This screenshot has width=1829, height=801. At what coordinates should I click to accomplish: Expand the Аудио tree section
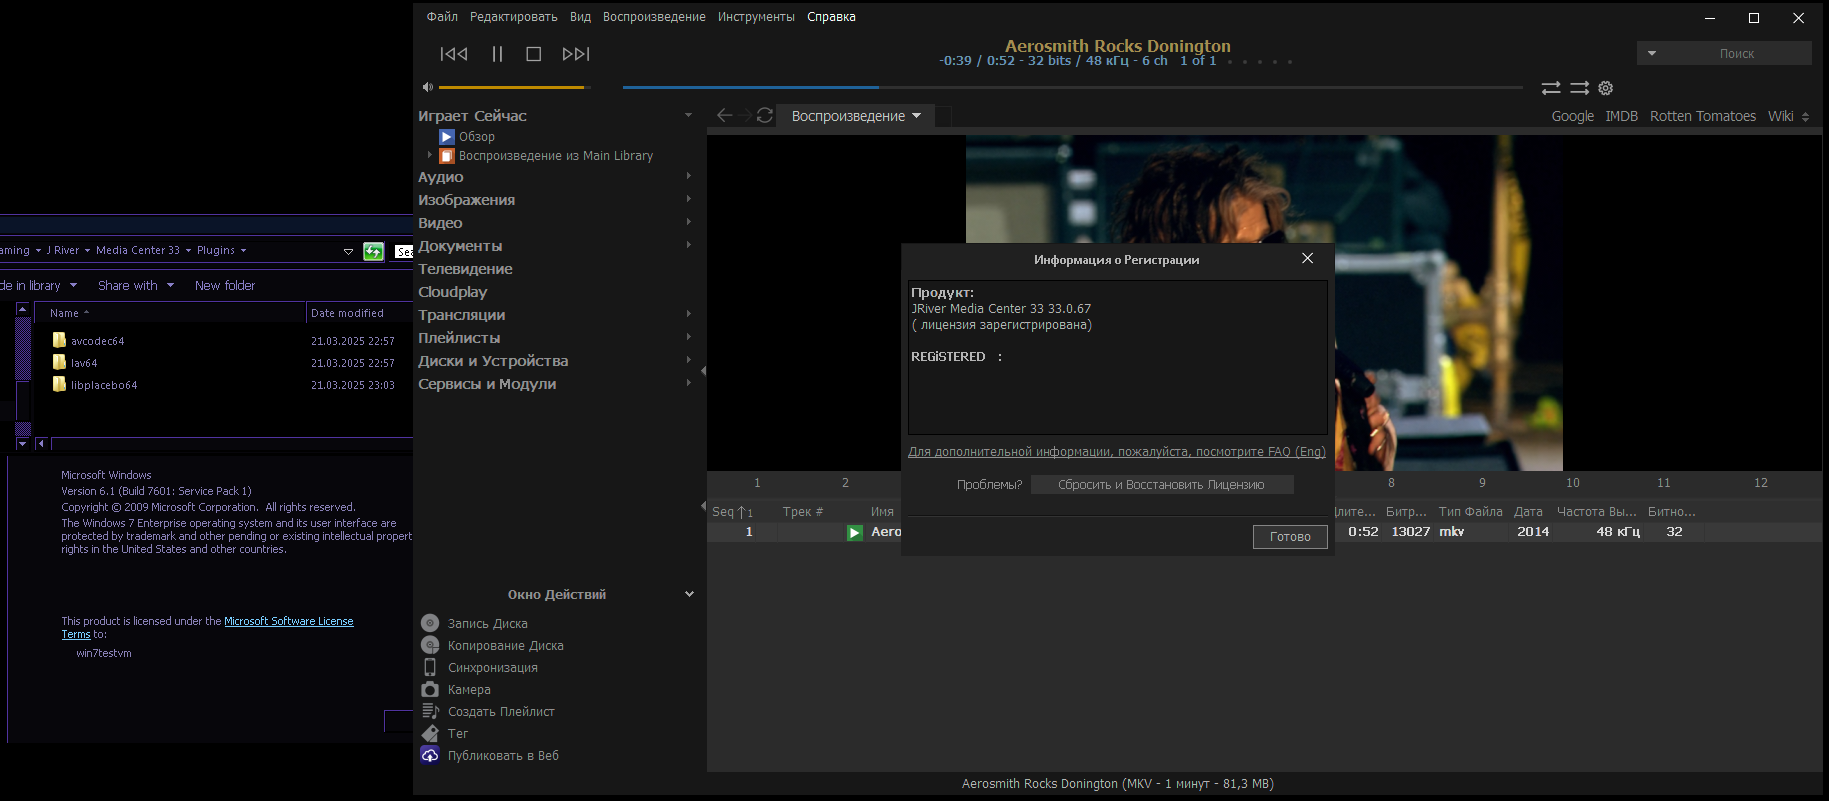[688, 177]
